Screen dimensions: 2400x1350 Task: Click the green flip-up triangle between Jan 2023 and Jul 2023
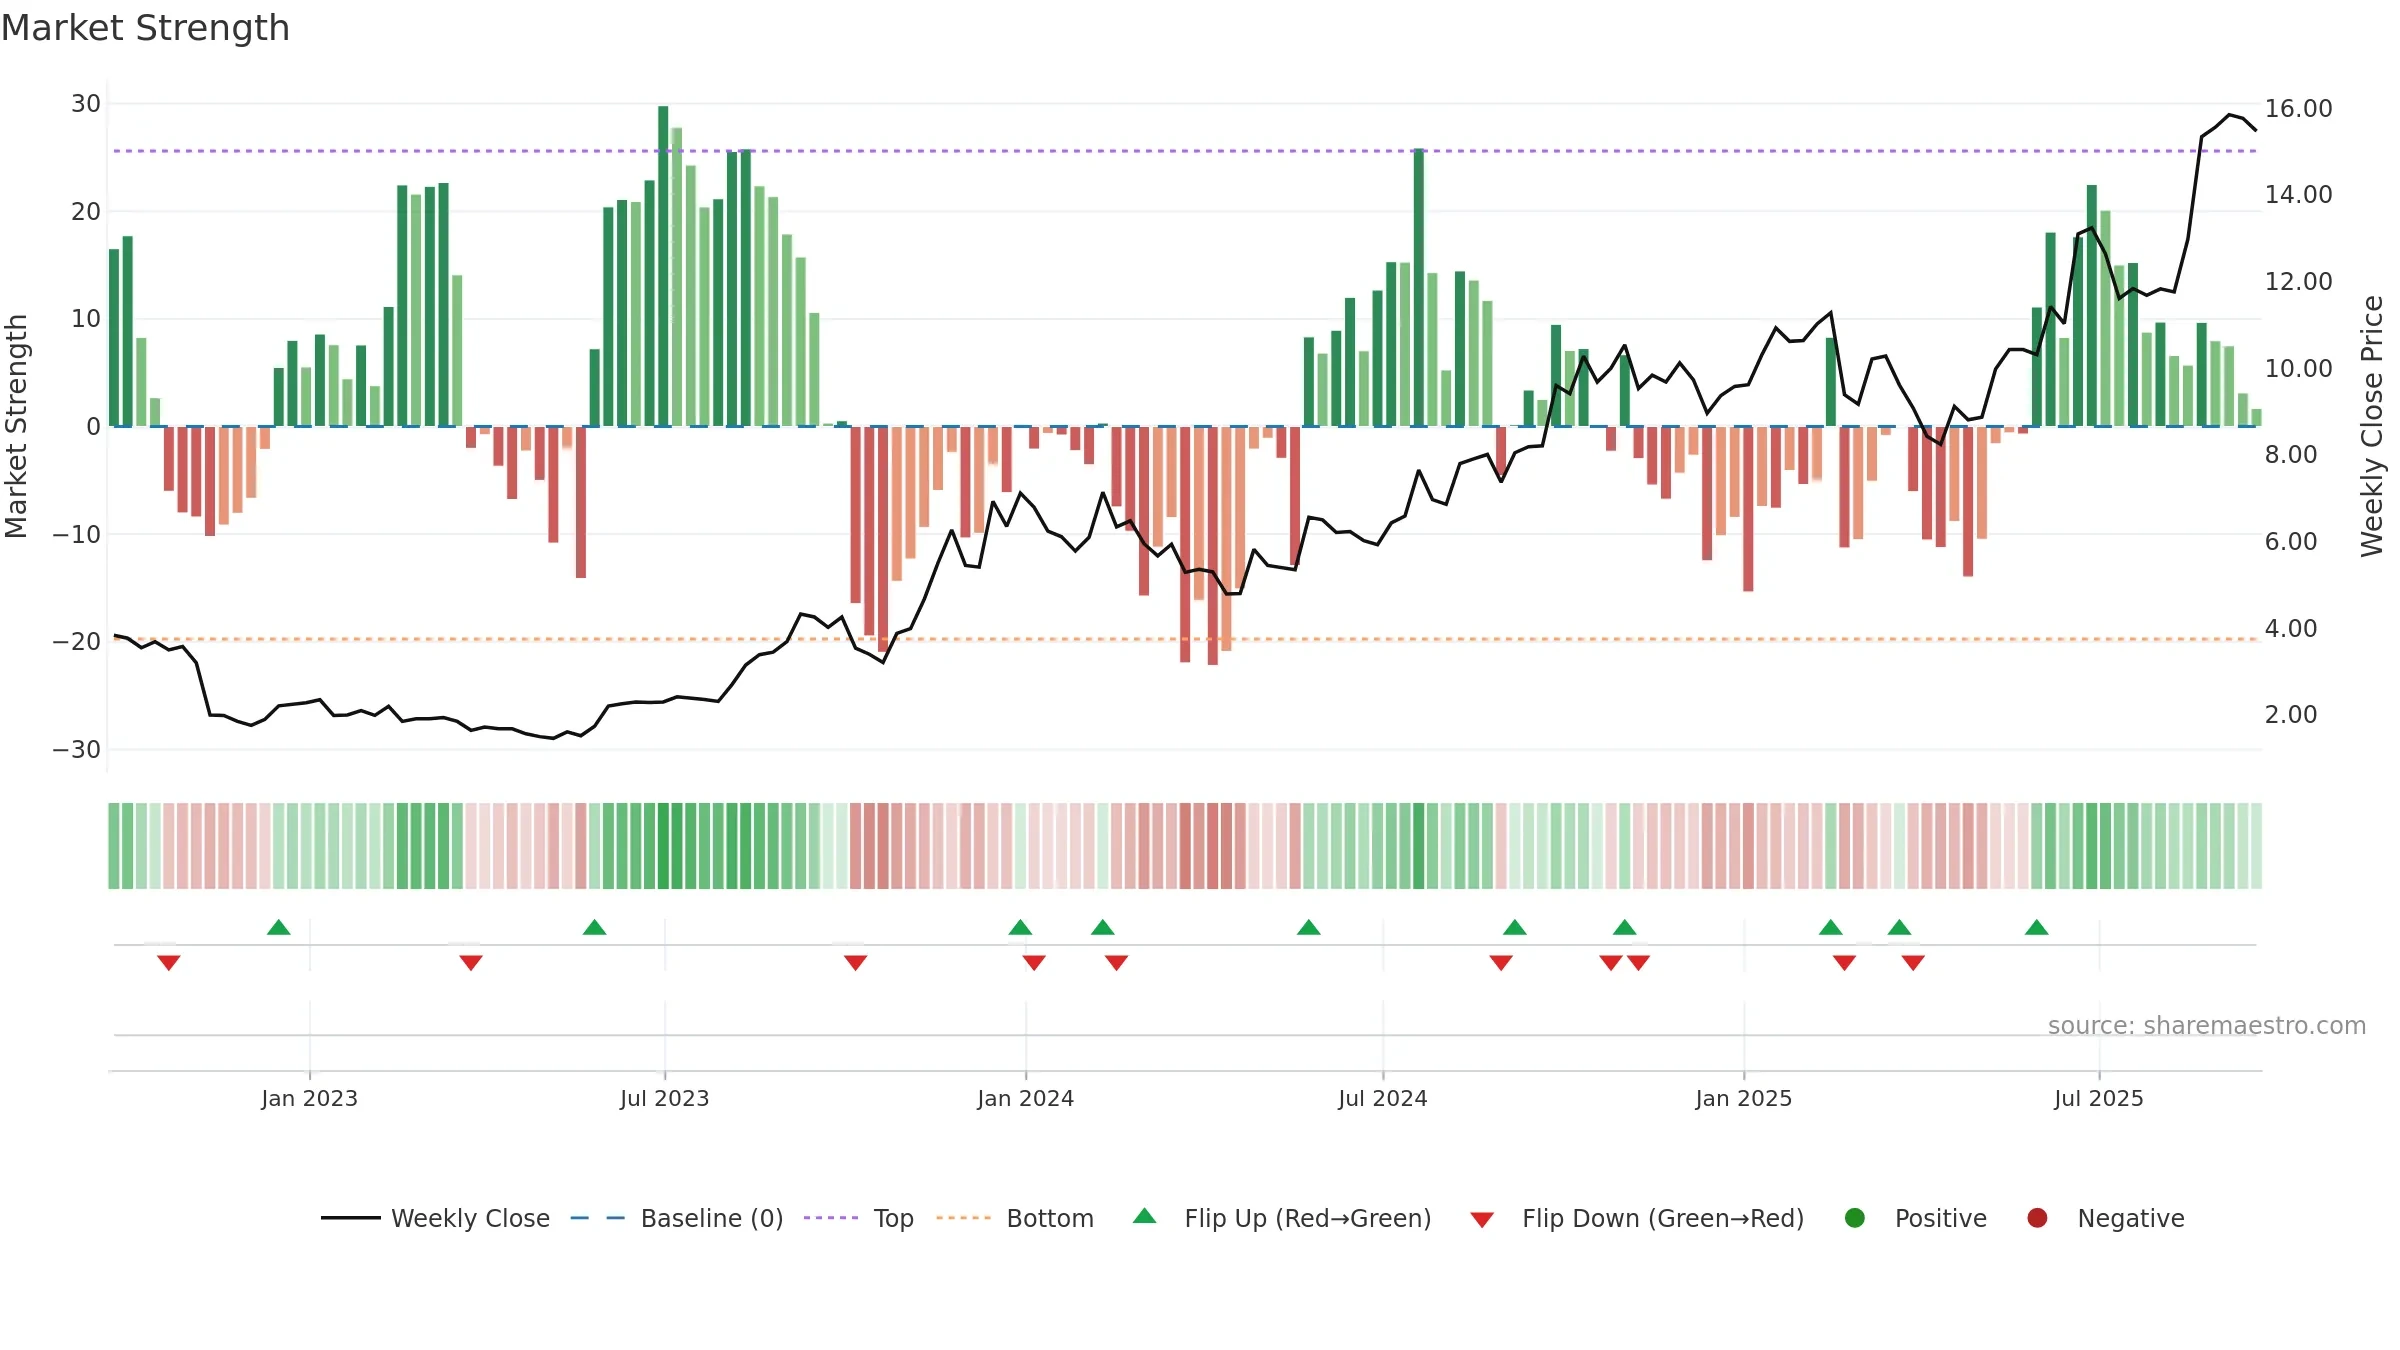[595, 927]
